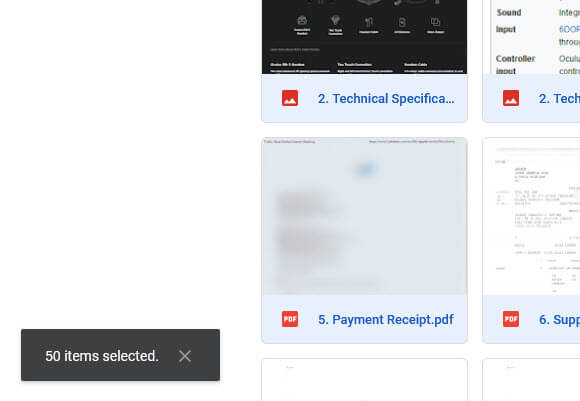Image resolution: width=580 pixels, height=401 pixels.
Task: Click image file icon beside "2. Technical Specifica..."
Action: (x=290, y=98)
